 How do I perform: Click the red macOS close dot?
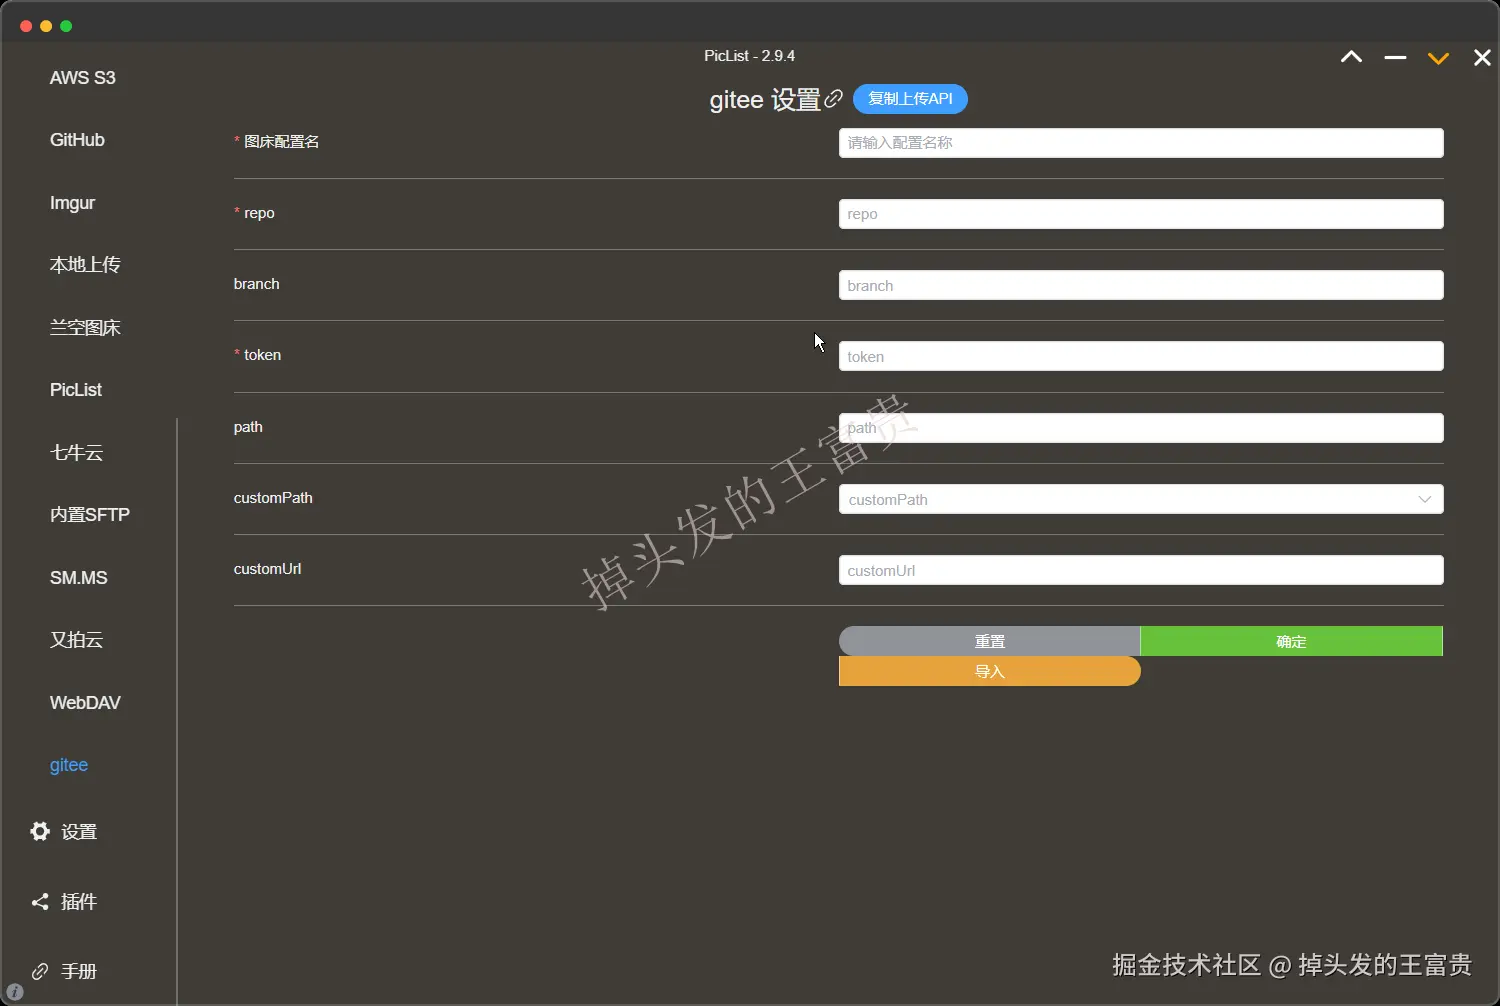click(x=26, y=26)
